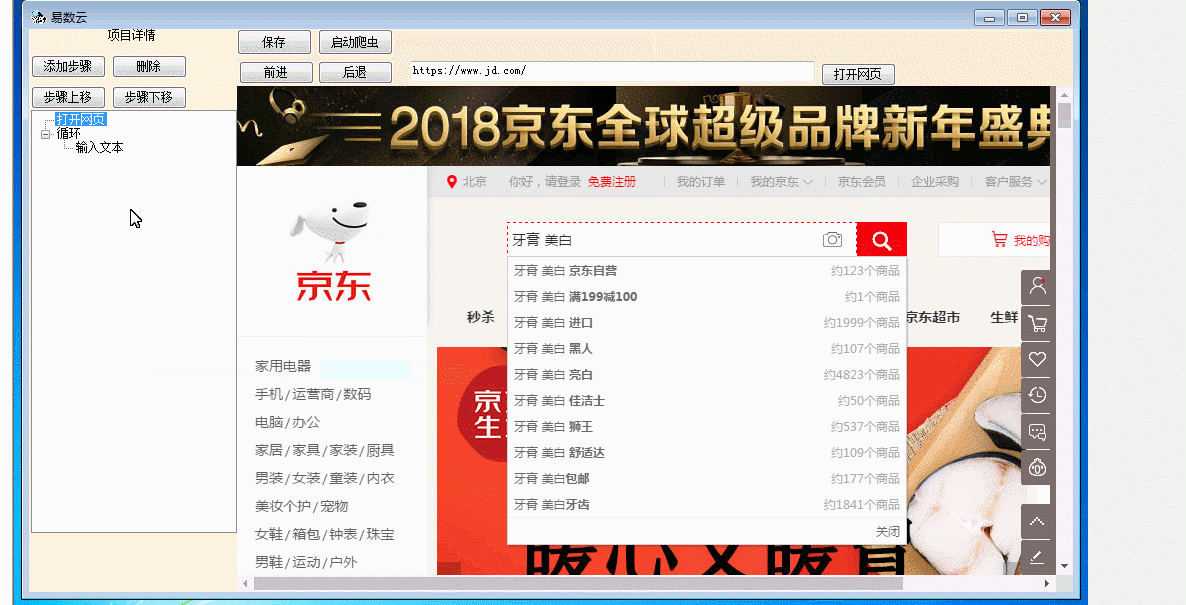
Task: Click the 添加步骤 button
Action: pyautogui.click(x=68, y=67)
